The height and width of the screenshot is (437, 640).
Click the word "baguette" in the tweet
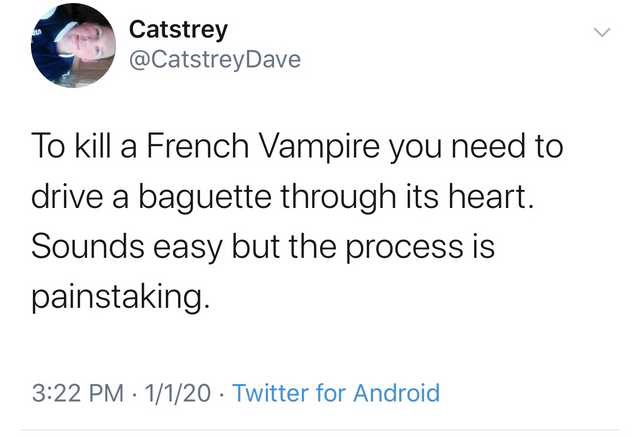(x=204, y=197)
